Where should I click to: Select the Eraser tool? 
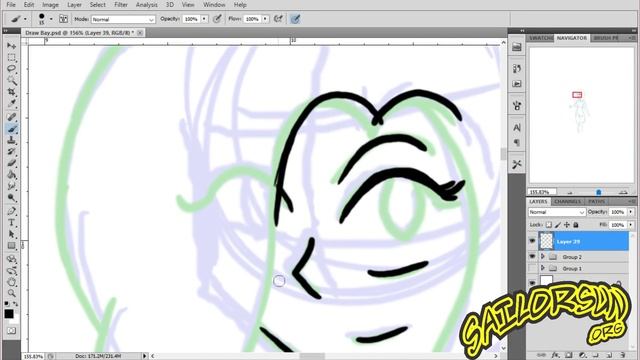tap(11, 163)
